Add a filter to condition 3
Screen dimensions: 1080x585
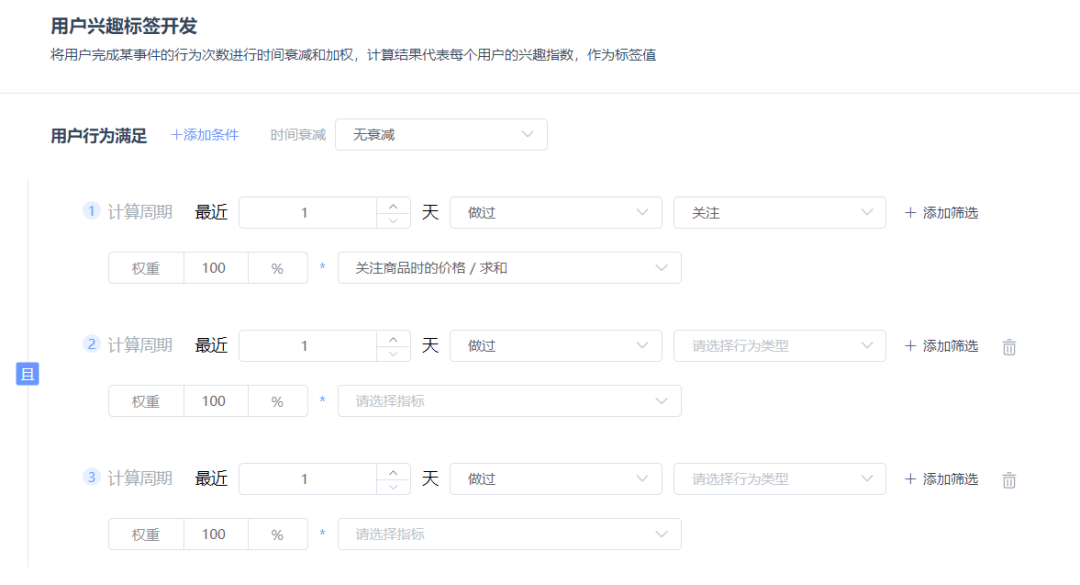click(941, 479)
